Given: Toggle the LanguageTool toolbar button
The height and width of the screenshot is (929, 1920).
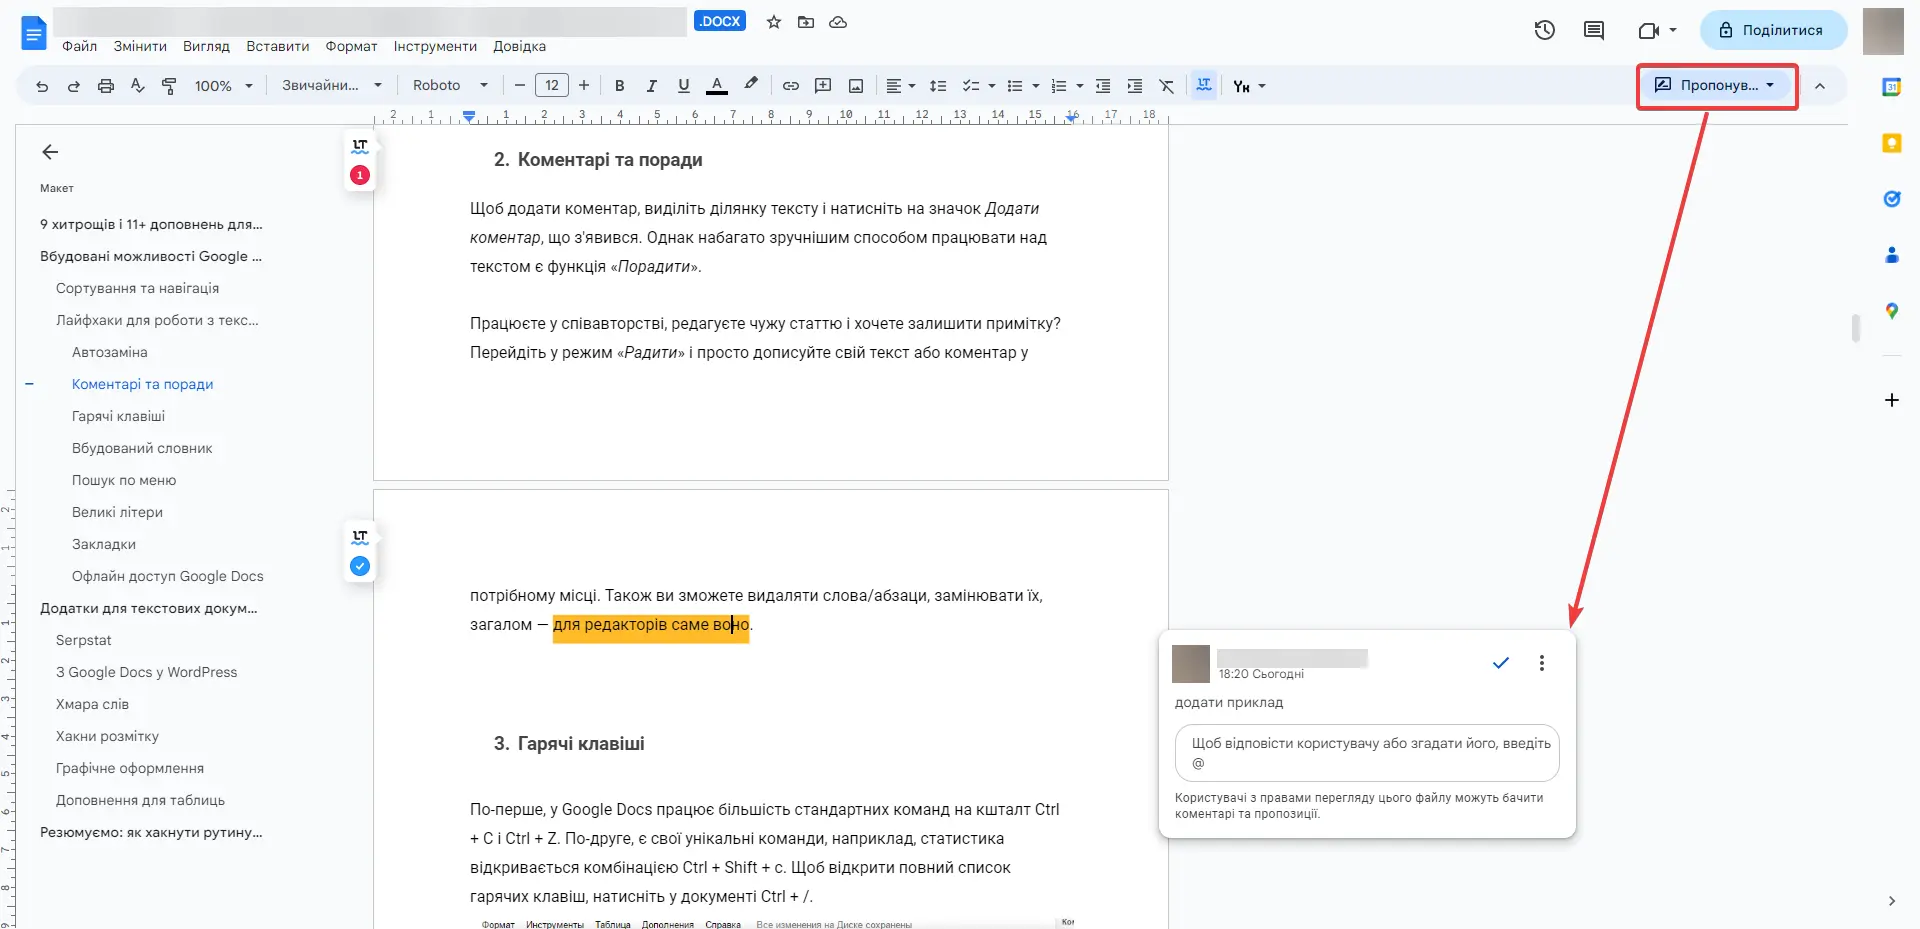Looking at the screenshot, I should tap(1204, 86).
